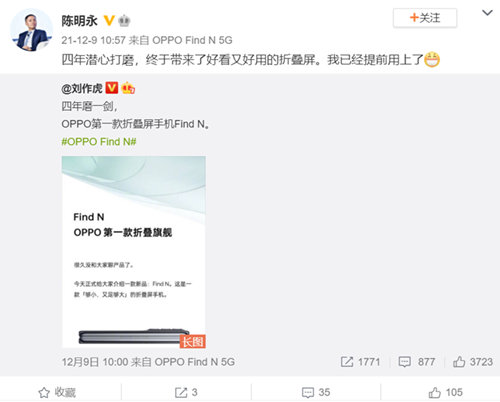The width and height of the screenshot is (500, 402).
Task: Open comments on the original post with 877
Action: click(x=417, y=362)
